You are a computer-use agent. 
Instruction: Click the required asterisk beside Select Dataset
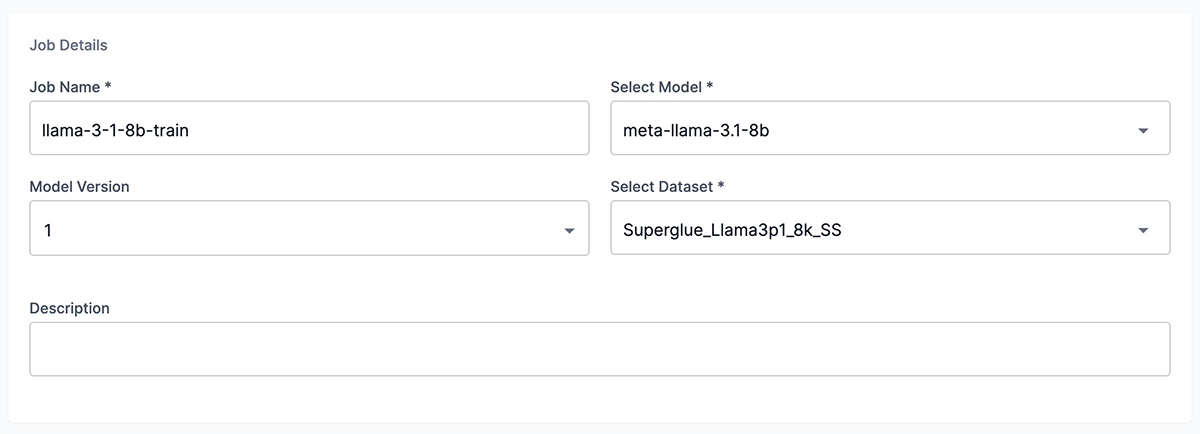(721, 186)
